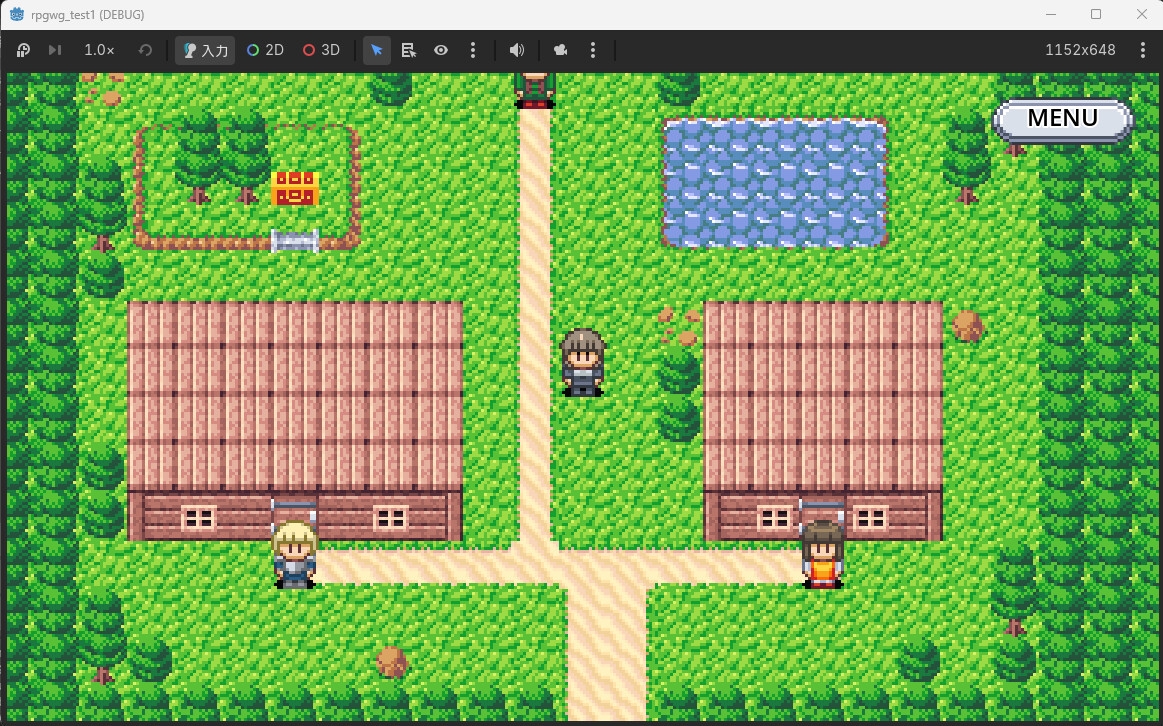1163x726 pixels.
Task: Click the MENU button in game
Action: click(1063, 119)
